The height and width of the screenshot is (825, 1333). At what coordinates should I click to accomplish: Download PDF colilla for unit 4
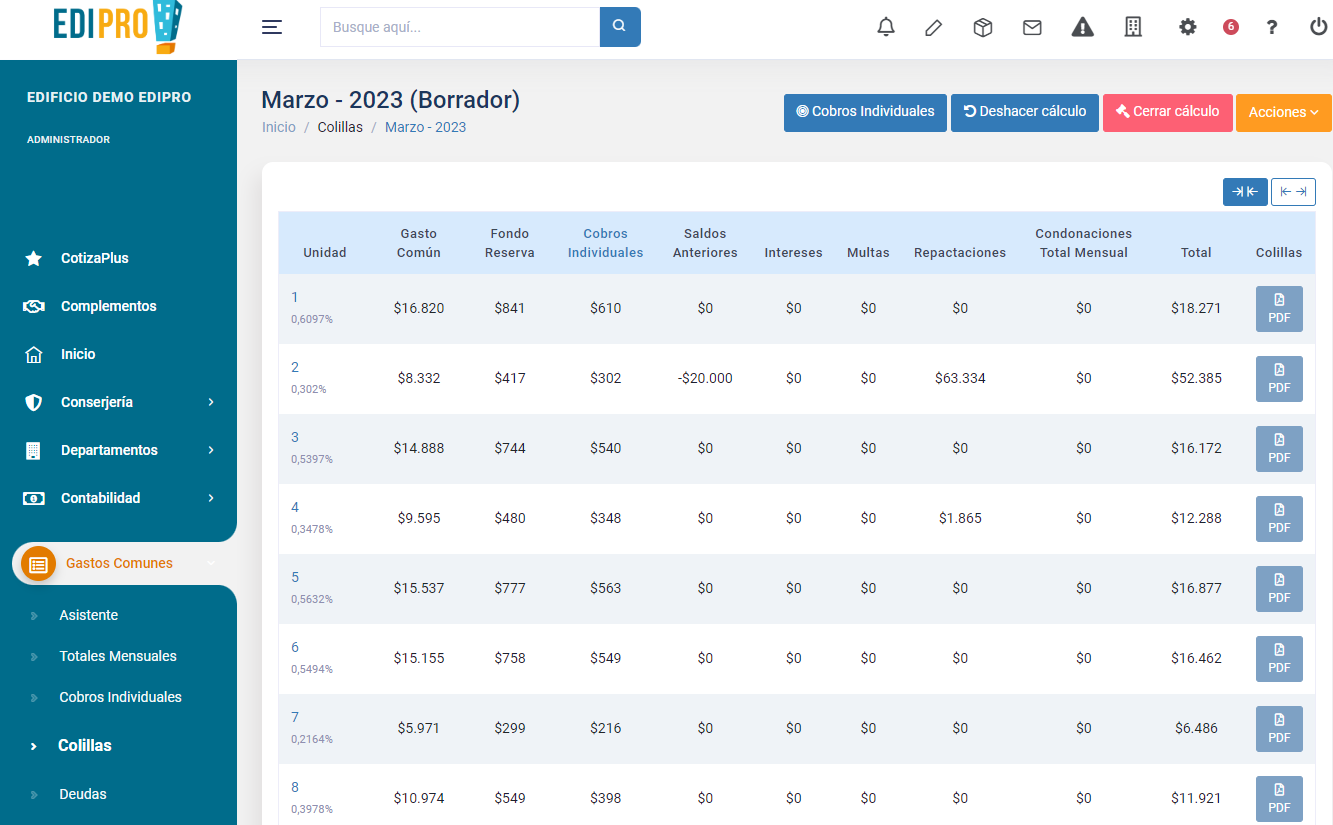coord(1279,518)
